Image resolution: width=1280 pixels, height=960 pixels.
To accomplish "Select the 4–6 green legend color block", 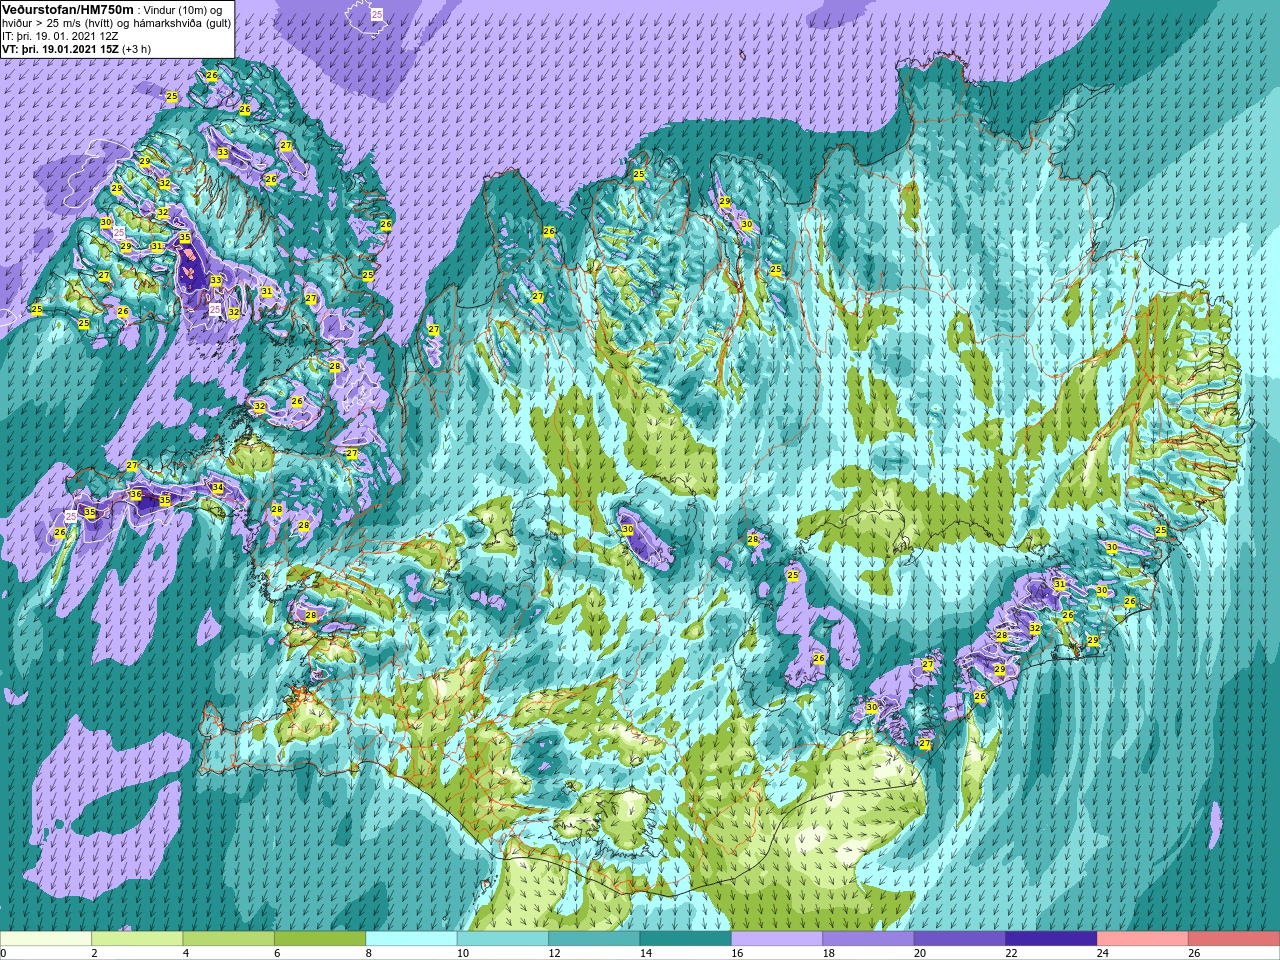I will pyautogui.click(x=229, y=939).
